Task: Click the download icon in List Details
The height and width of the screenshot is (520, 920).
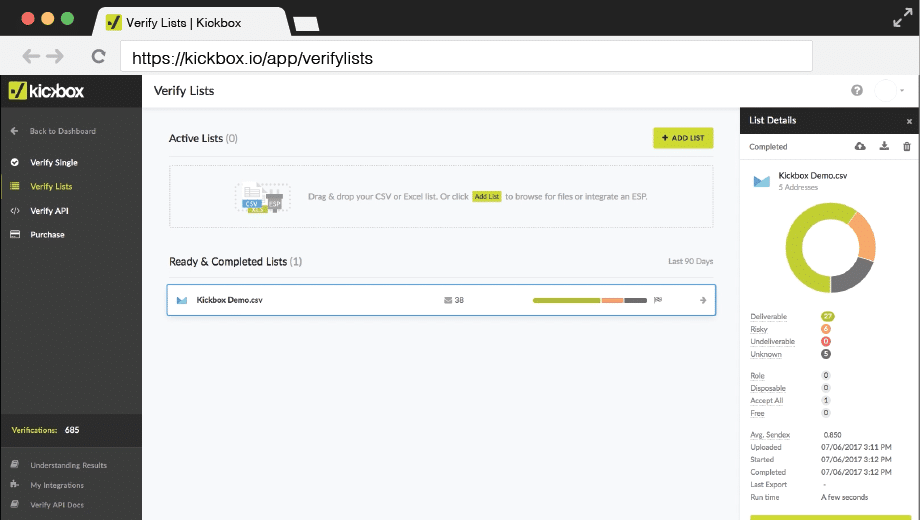Action: click(884, 146)
